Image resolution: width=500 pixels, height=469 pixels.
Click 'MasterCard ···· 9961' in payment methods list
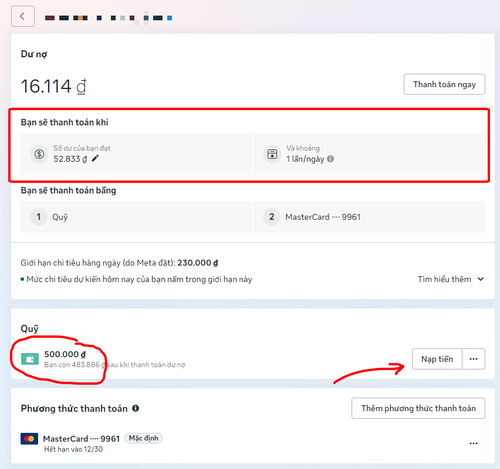pos(81,439)
